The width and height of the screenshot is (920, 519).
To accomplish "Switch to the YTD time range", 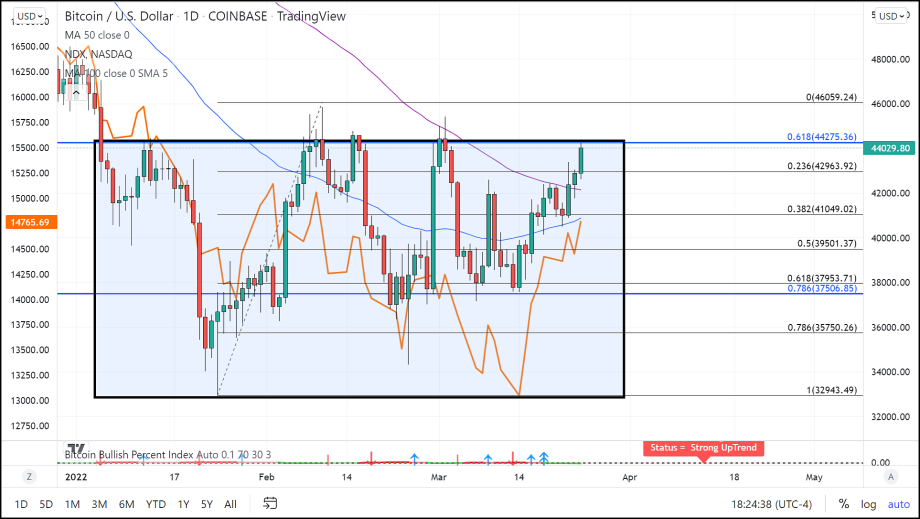I will point(155,504).
